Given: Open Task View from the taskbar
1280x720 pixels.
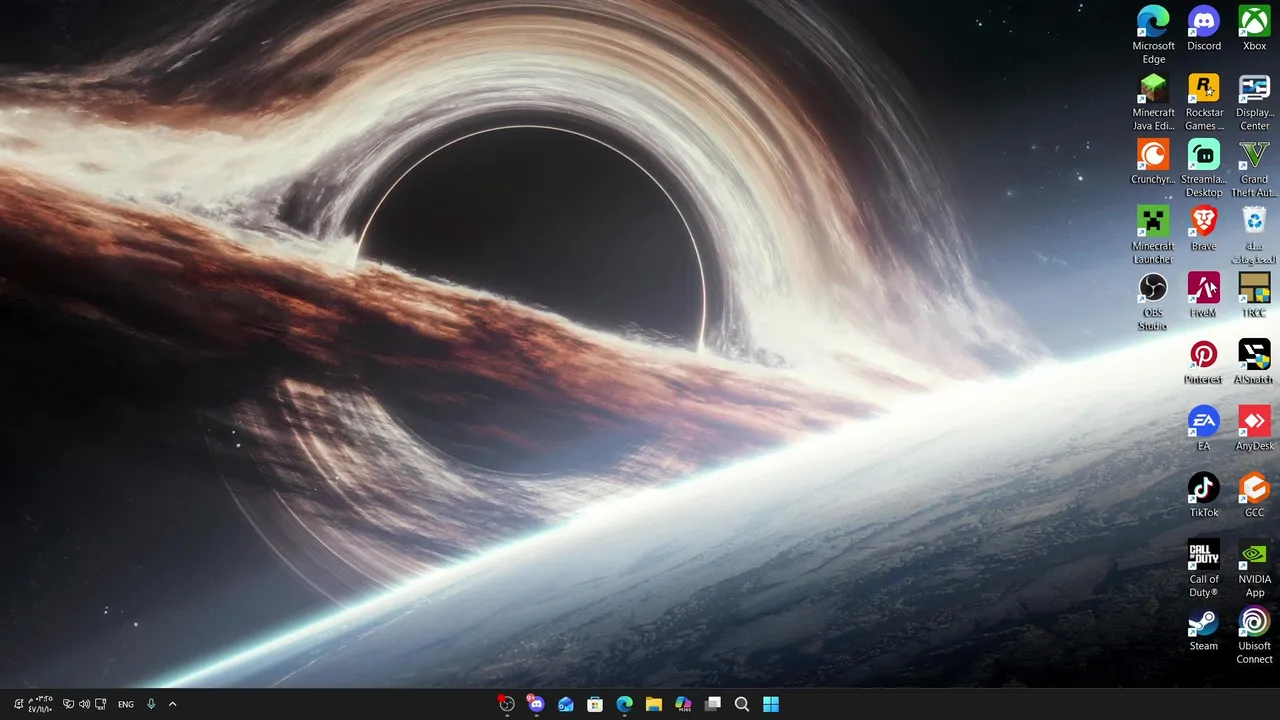Looking at the screenshot, I should (713, 704).
